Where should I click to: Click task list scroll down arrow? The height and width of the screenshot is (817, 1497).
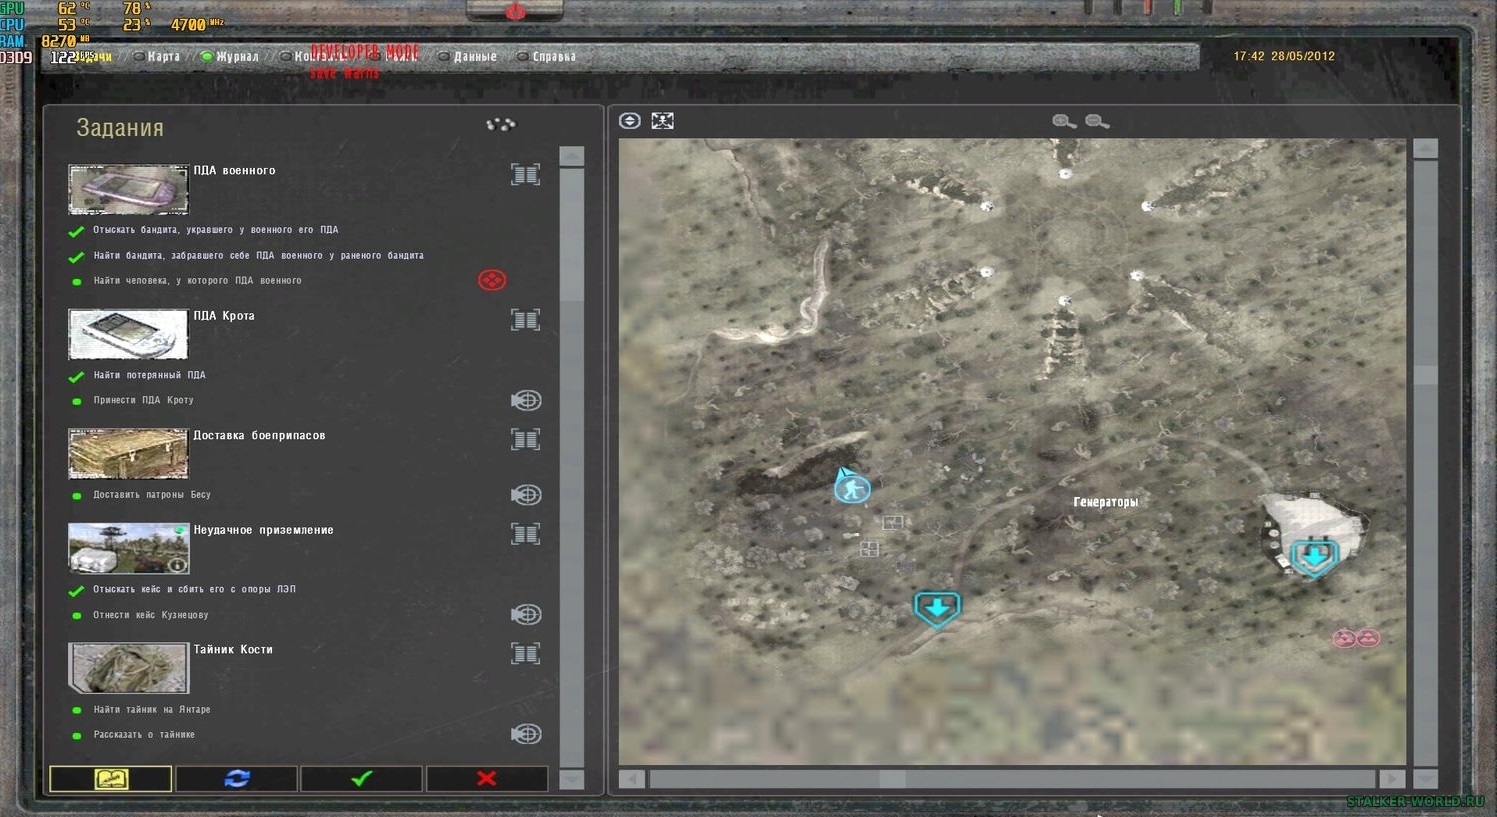point(572,779)
